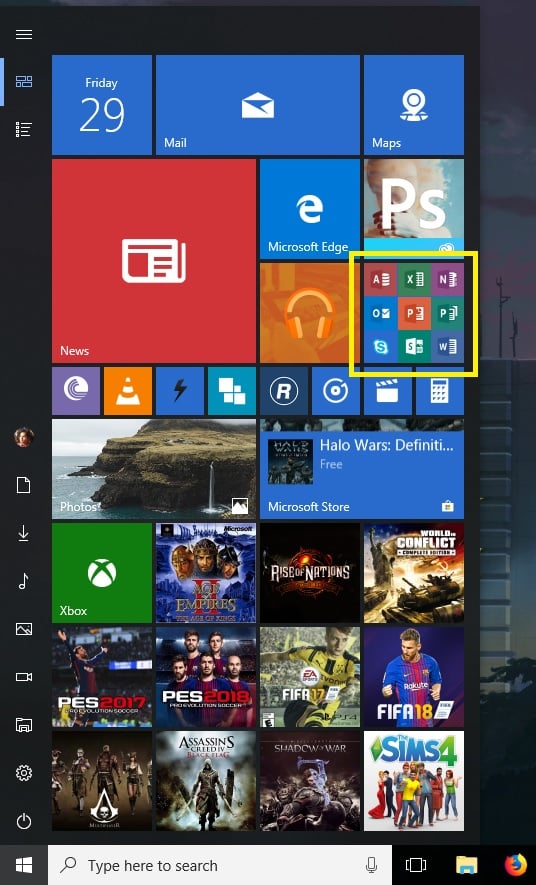The height and width of the screenshot is (885, 536).
Task: Launch the Calculator tile
Action: 440,391
